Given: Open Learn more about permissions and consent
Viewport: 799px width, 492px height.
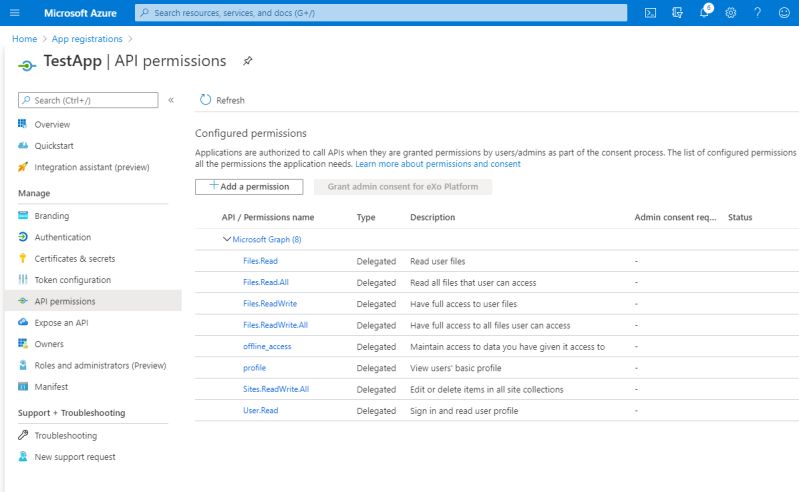Looking at the screenshot, I should point(438,163).
